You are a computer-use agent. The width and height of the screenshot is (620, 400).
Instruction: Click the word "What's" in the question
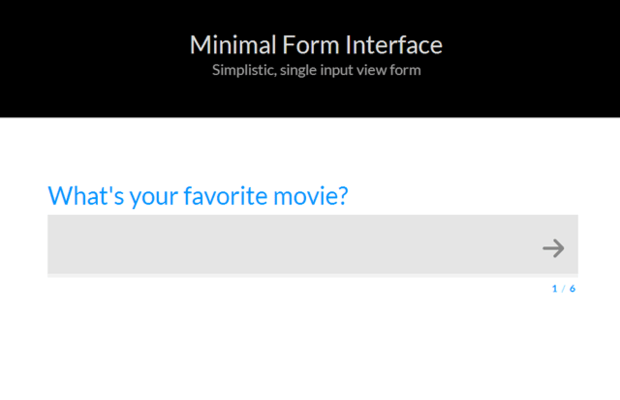[86, 196]
